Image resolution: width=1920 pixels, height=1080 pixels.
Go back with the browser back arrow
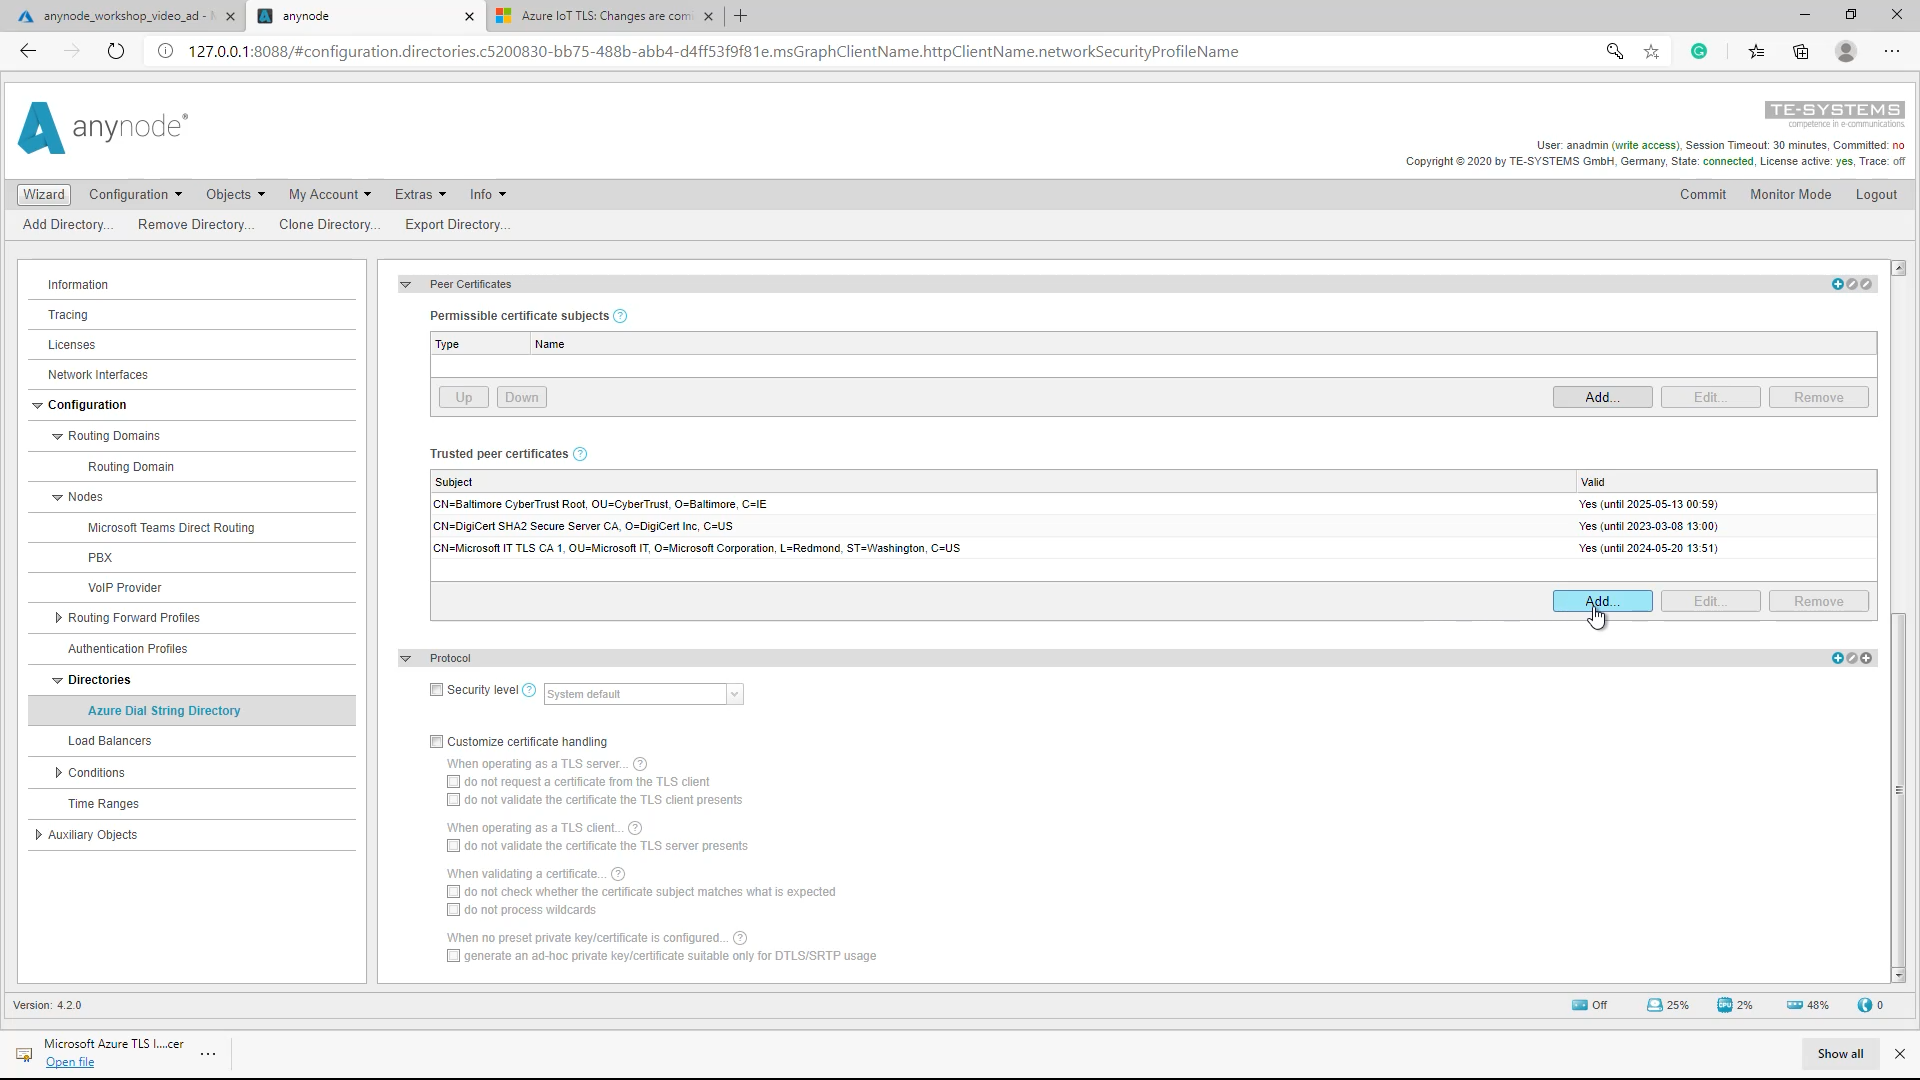click(x=28, y=52)
